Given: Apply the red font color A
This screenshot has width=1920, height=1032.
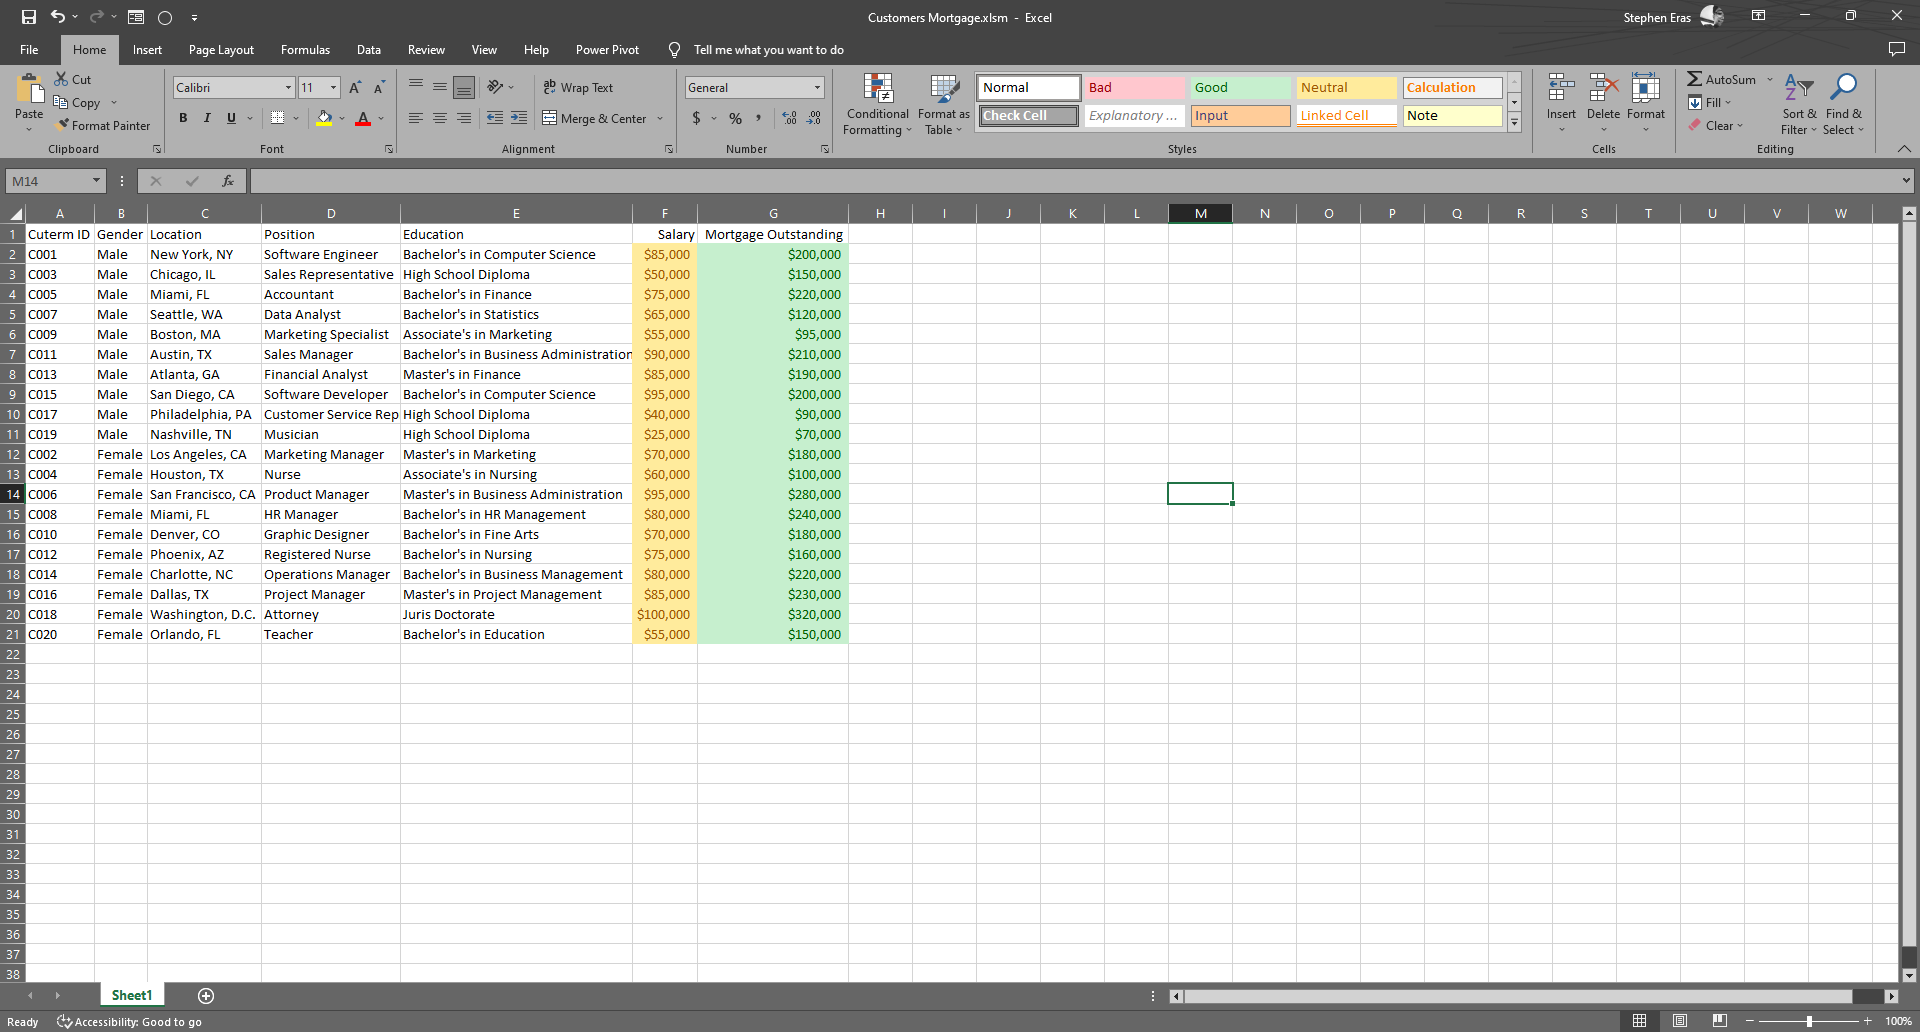Looking at the screenshot, I should 363,118.
